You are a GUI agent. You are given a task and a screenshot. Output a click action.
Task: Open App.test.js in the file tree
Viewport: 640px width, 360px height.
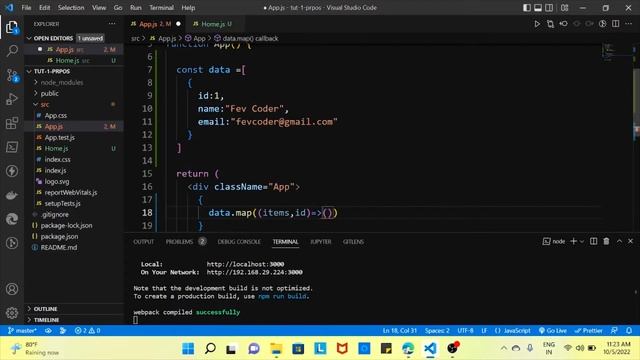click(x=59, y=138)
